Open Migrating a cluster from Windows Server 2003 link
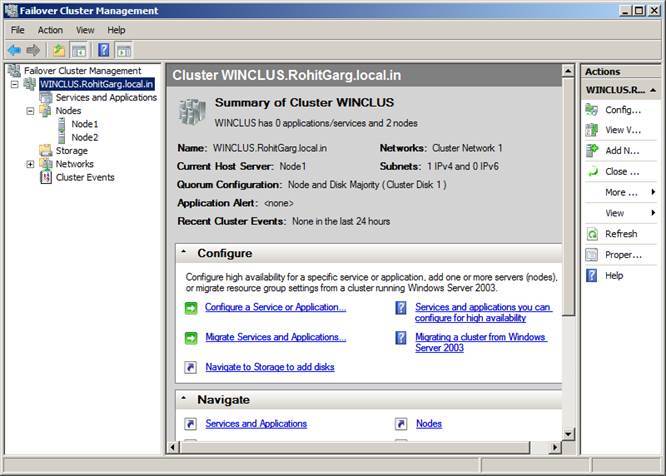Viewport: 666px width, 476px height. 481,342
